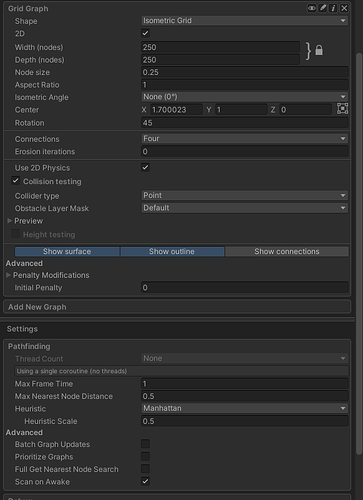Viewport: 363px width, 500px height.
Task: Open the Shape dropdown showing Isometric Grid
Action: pyautogui.click(x=245, y=21)
